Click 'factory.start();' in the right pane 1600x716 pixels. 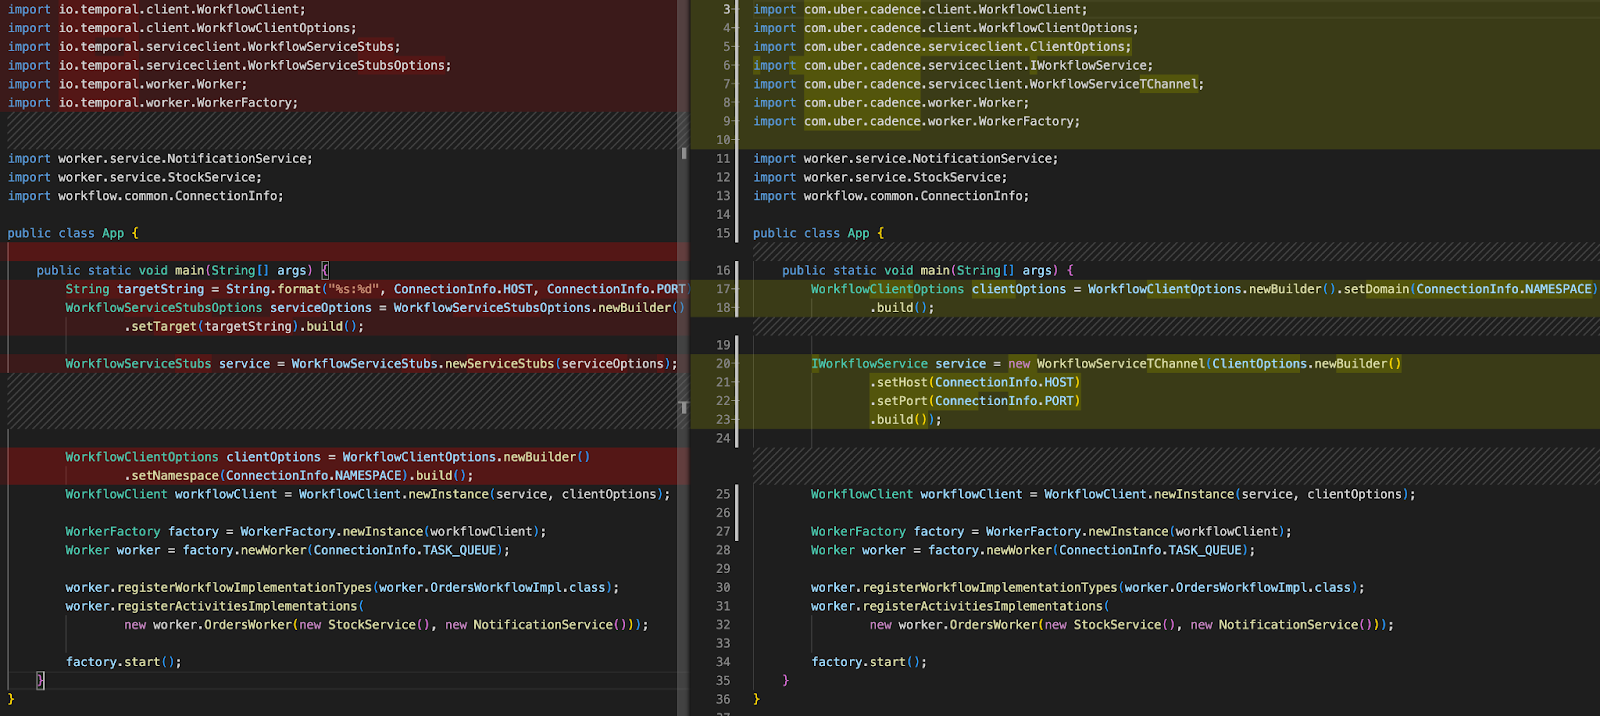click(x=868, y=662)
